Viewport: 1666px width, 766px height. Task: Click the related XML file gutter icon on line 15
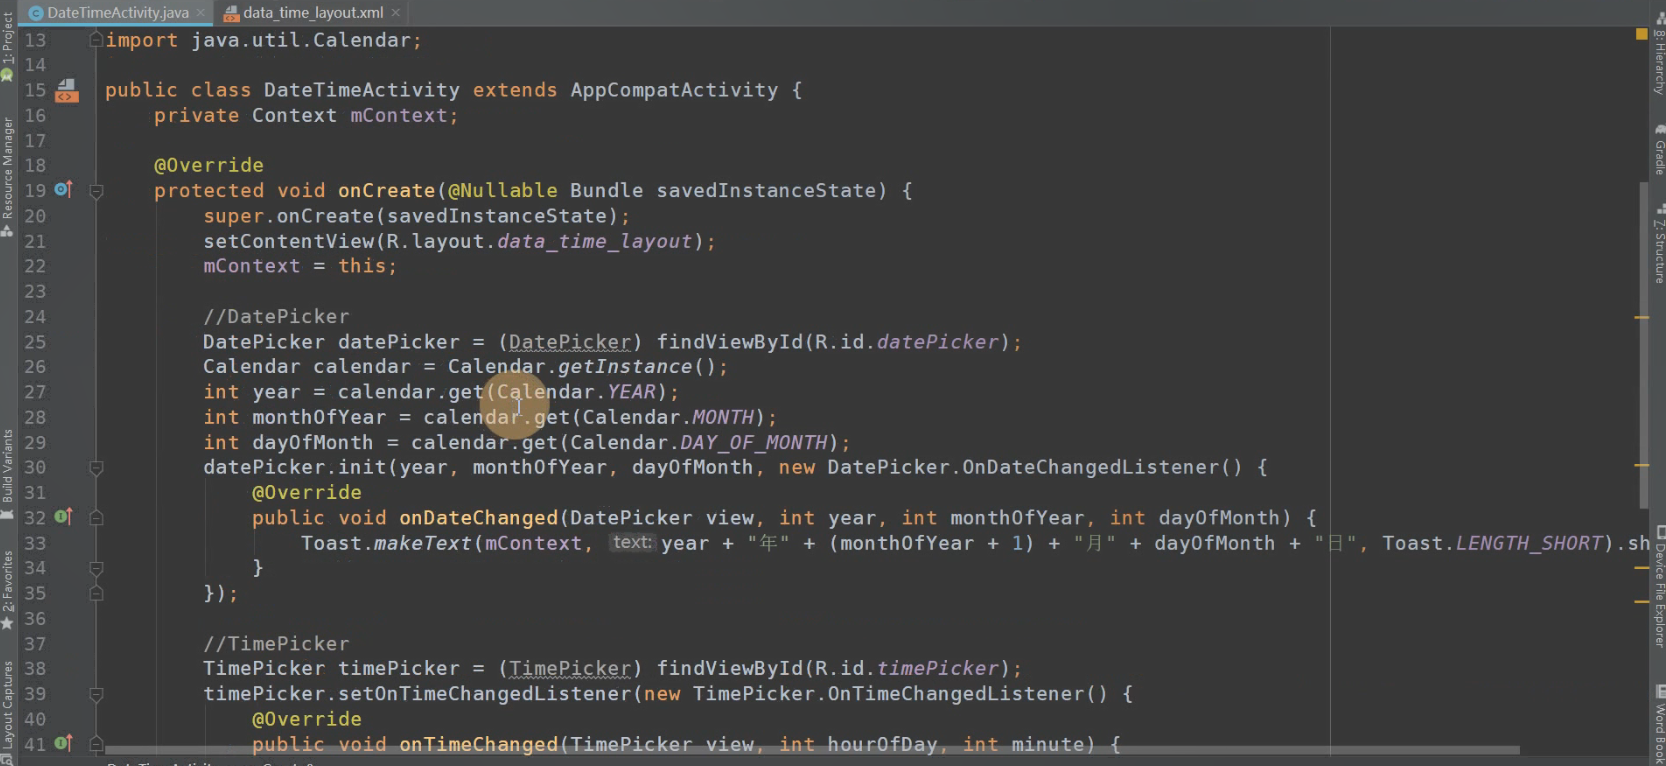(x=67, y=90)
